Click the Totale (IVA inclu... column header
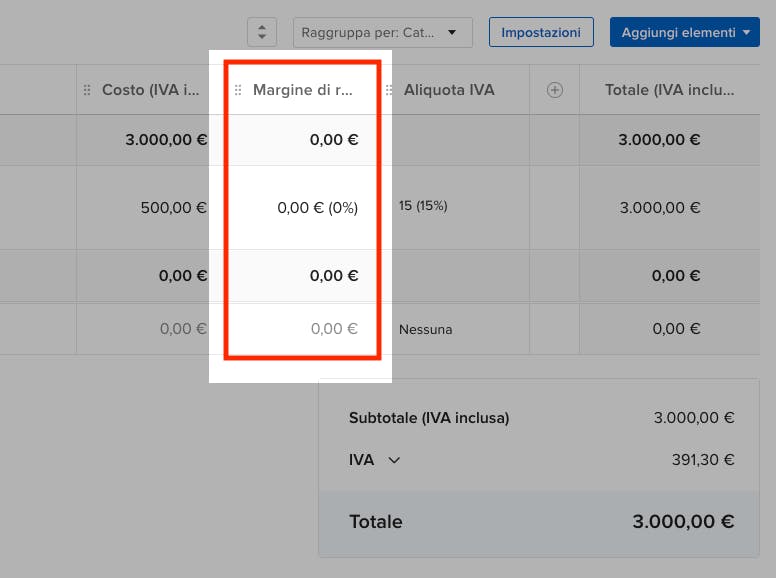The image size is (776, 578). click(669, 90)
